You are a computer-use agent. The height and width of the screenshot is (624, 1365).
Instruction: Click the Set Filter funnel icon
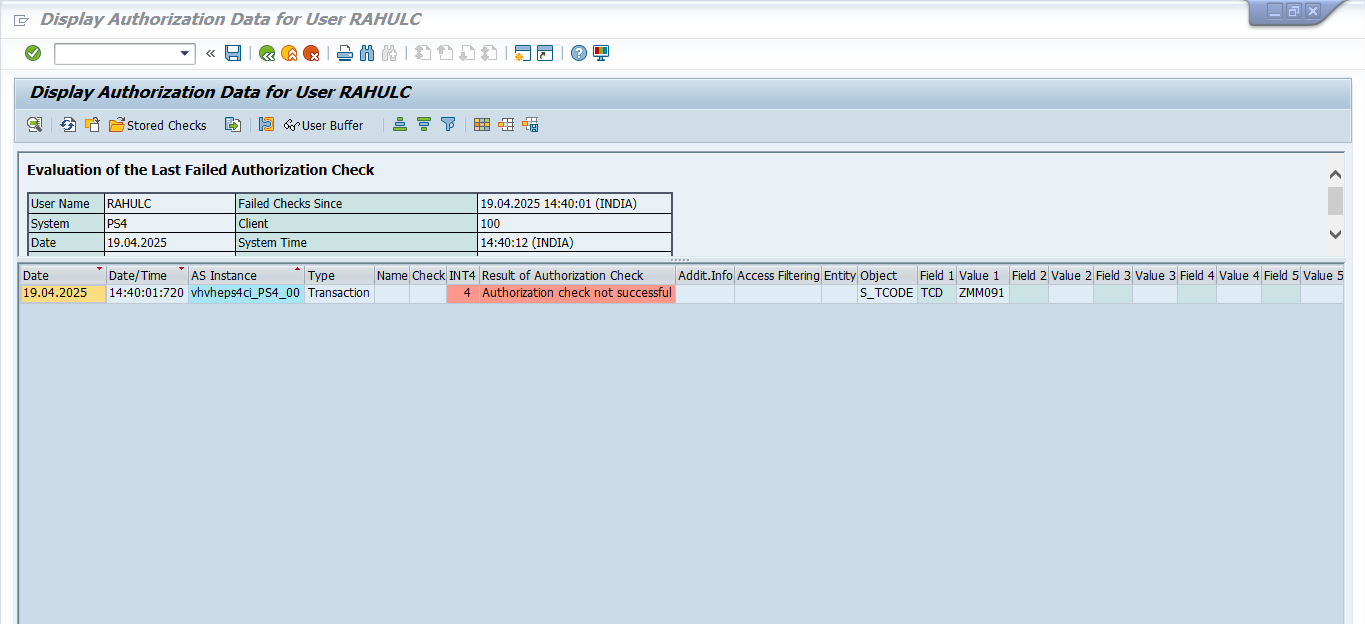(448, 125)
